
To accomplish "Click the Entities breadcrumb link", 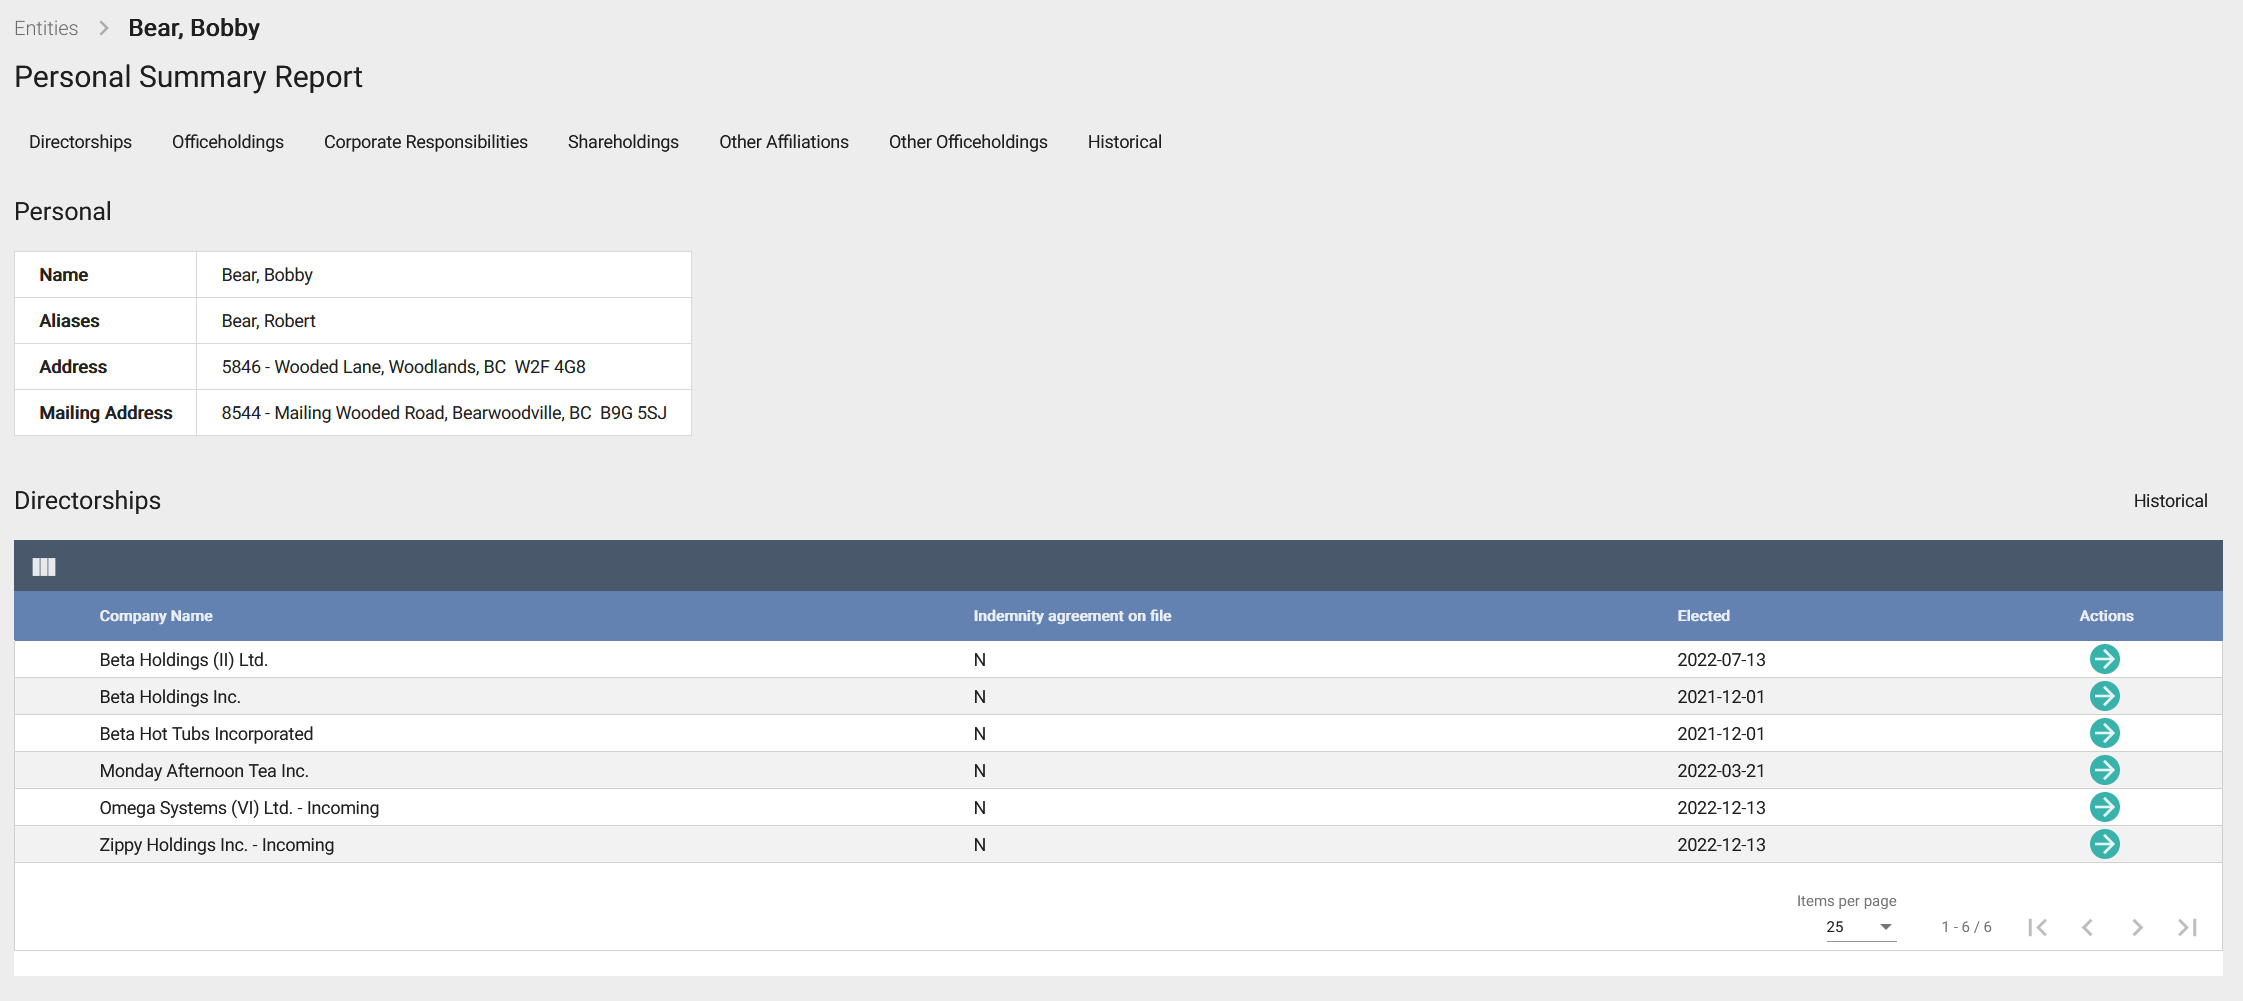I will (x=46, y=28).
